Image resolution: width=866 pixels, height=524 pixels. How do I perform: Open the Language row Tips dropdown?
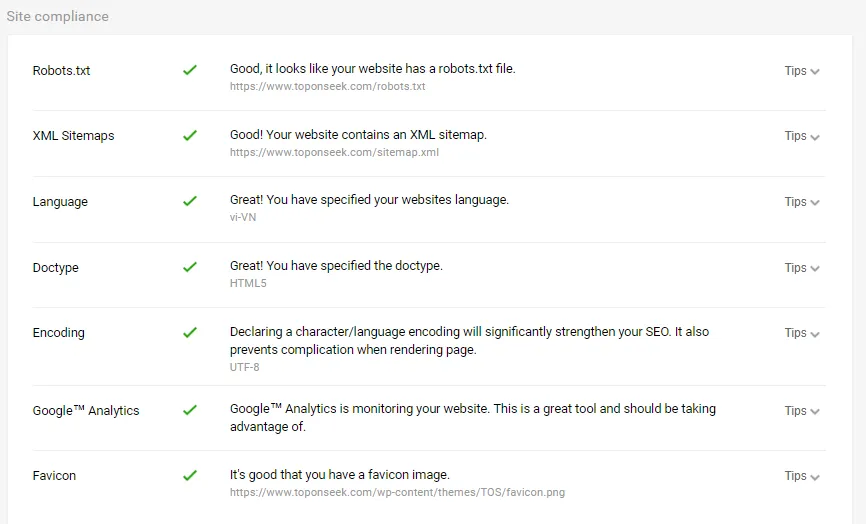point(802,202)
